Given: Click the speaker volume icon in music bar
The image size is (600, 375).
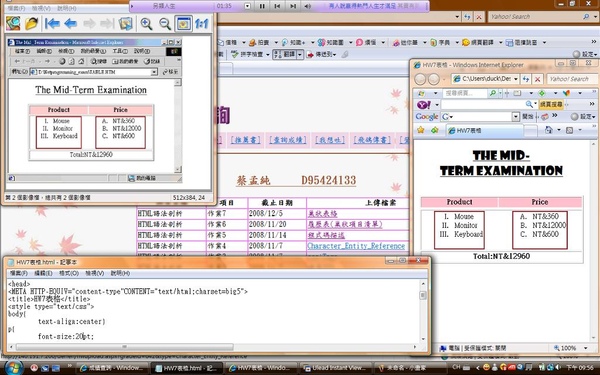Looking at the screenshot, I should click(308, 6).
